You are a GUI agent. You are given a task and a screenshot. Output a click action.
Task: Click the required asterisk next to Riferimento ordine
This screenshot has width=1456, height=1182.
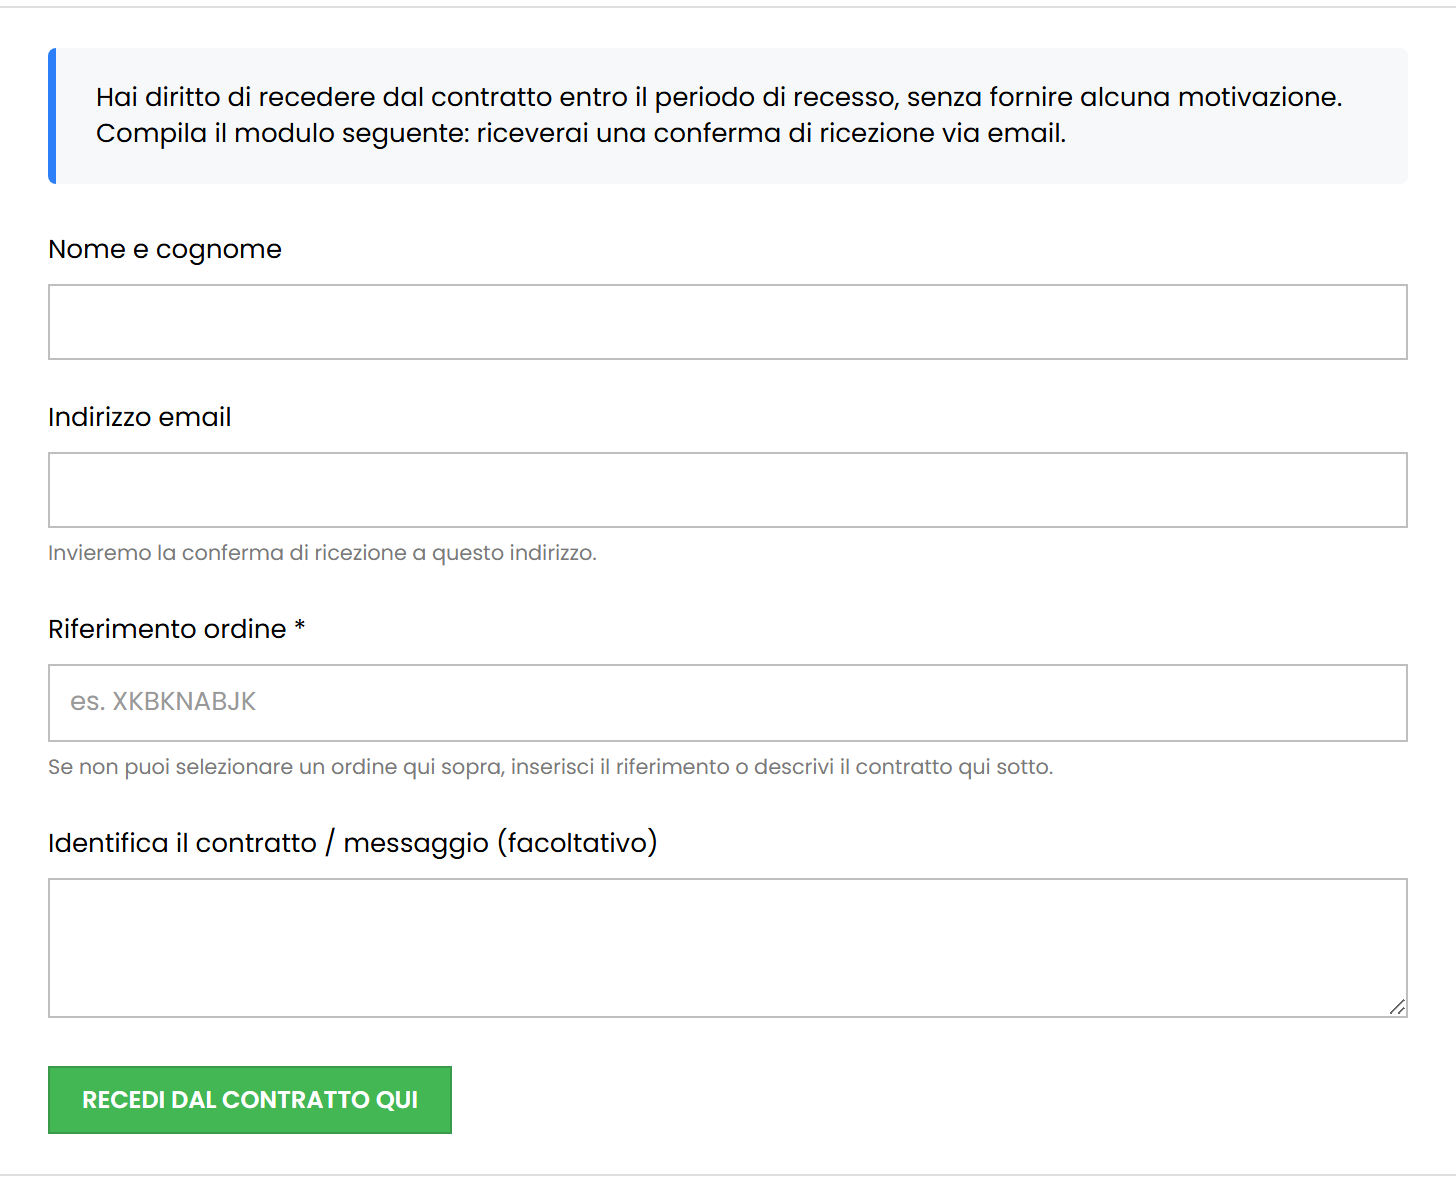click(x=299, y=627)
